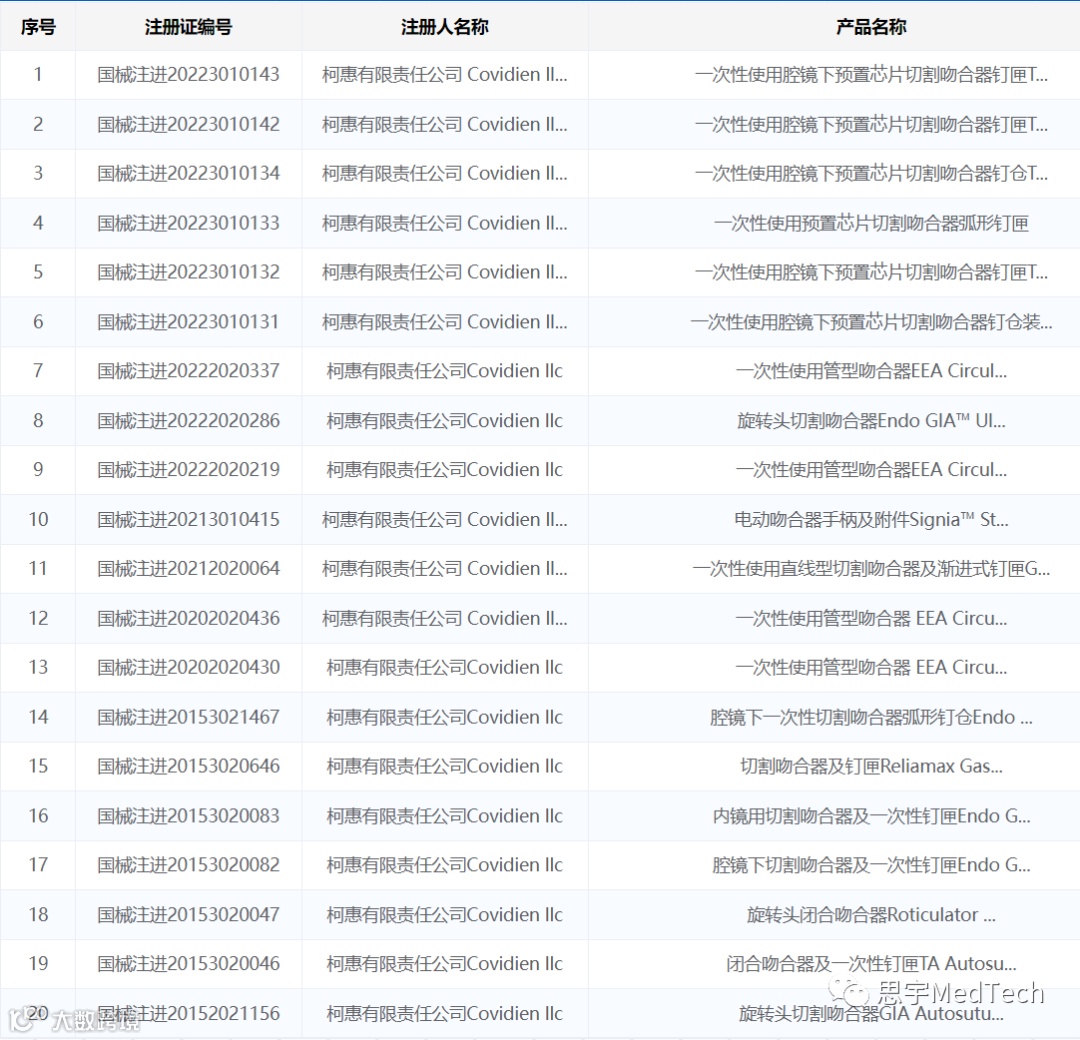The width and height of the screenshot is (1080, 1040).
Task: Select registration number 国械注进20153020047
Action: 188,914
